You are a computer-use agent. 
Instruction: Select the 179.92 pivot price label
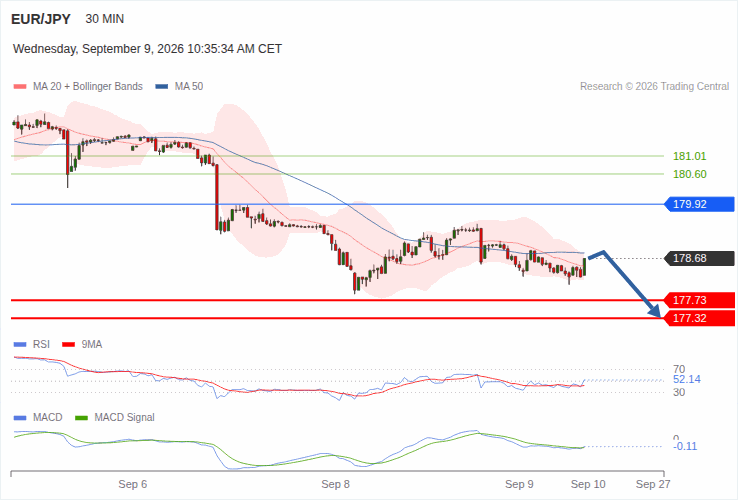click(699, 204)
